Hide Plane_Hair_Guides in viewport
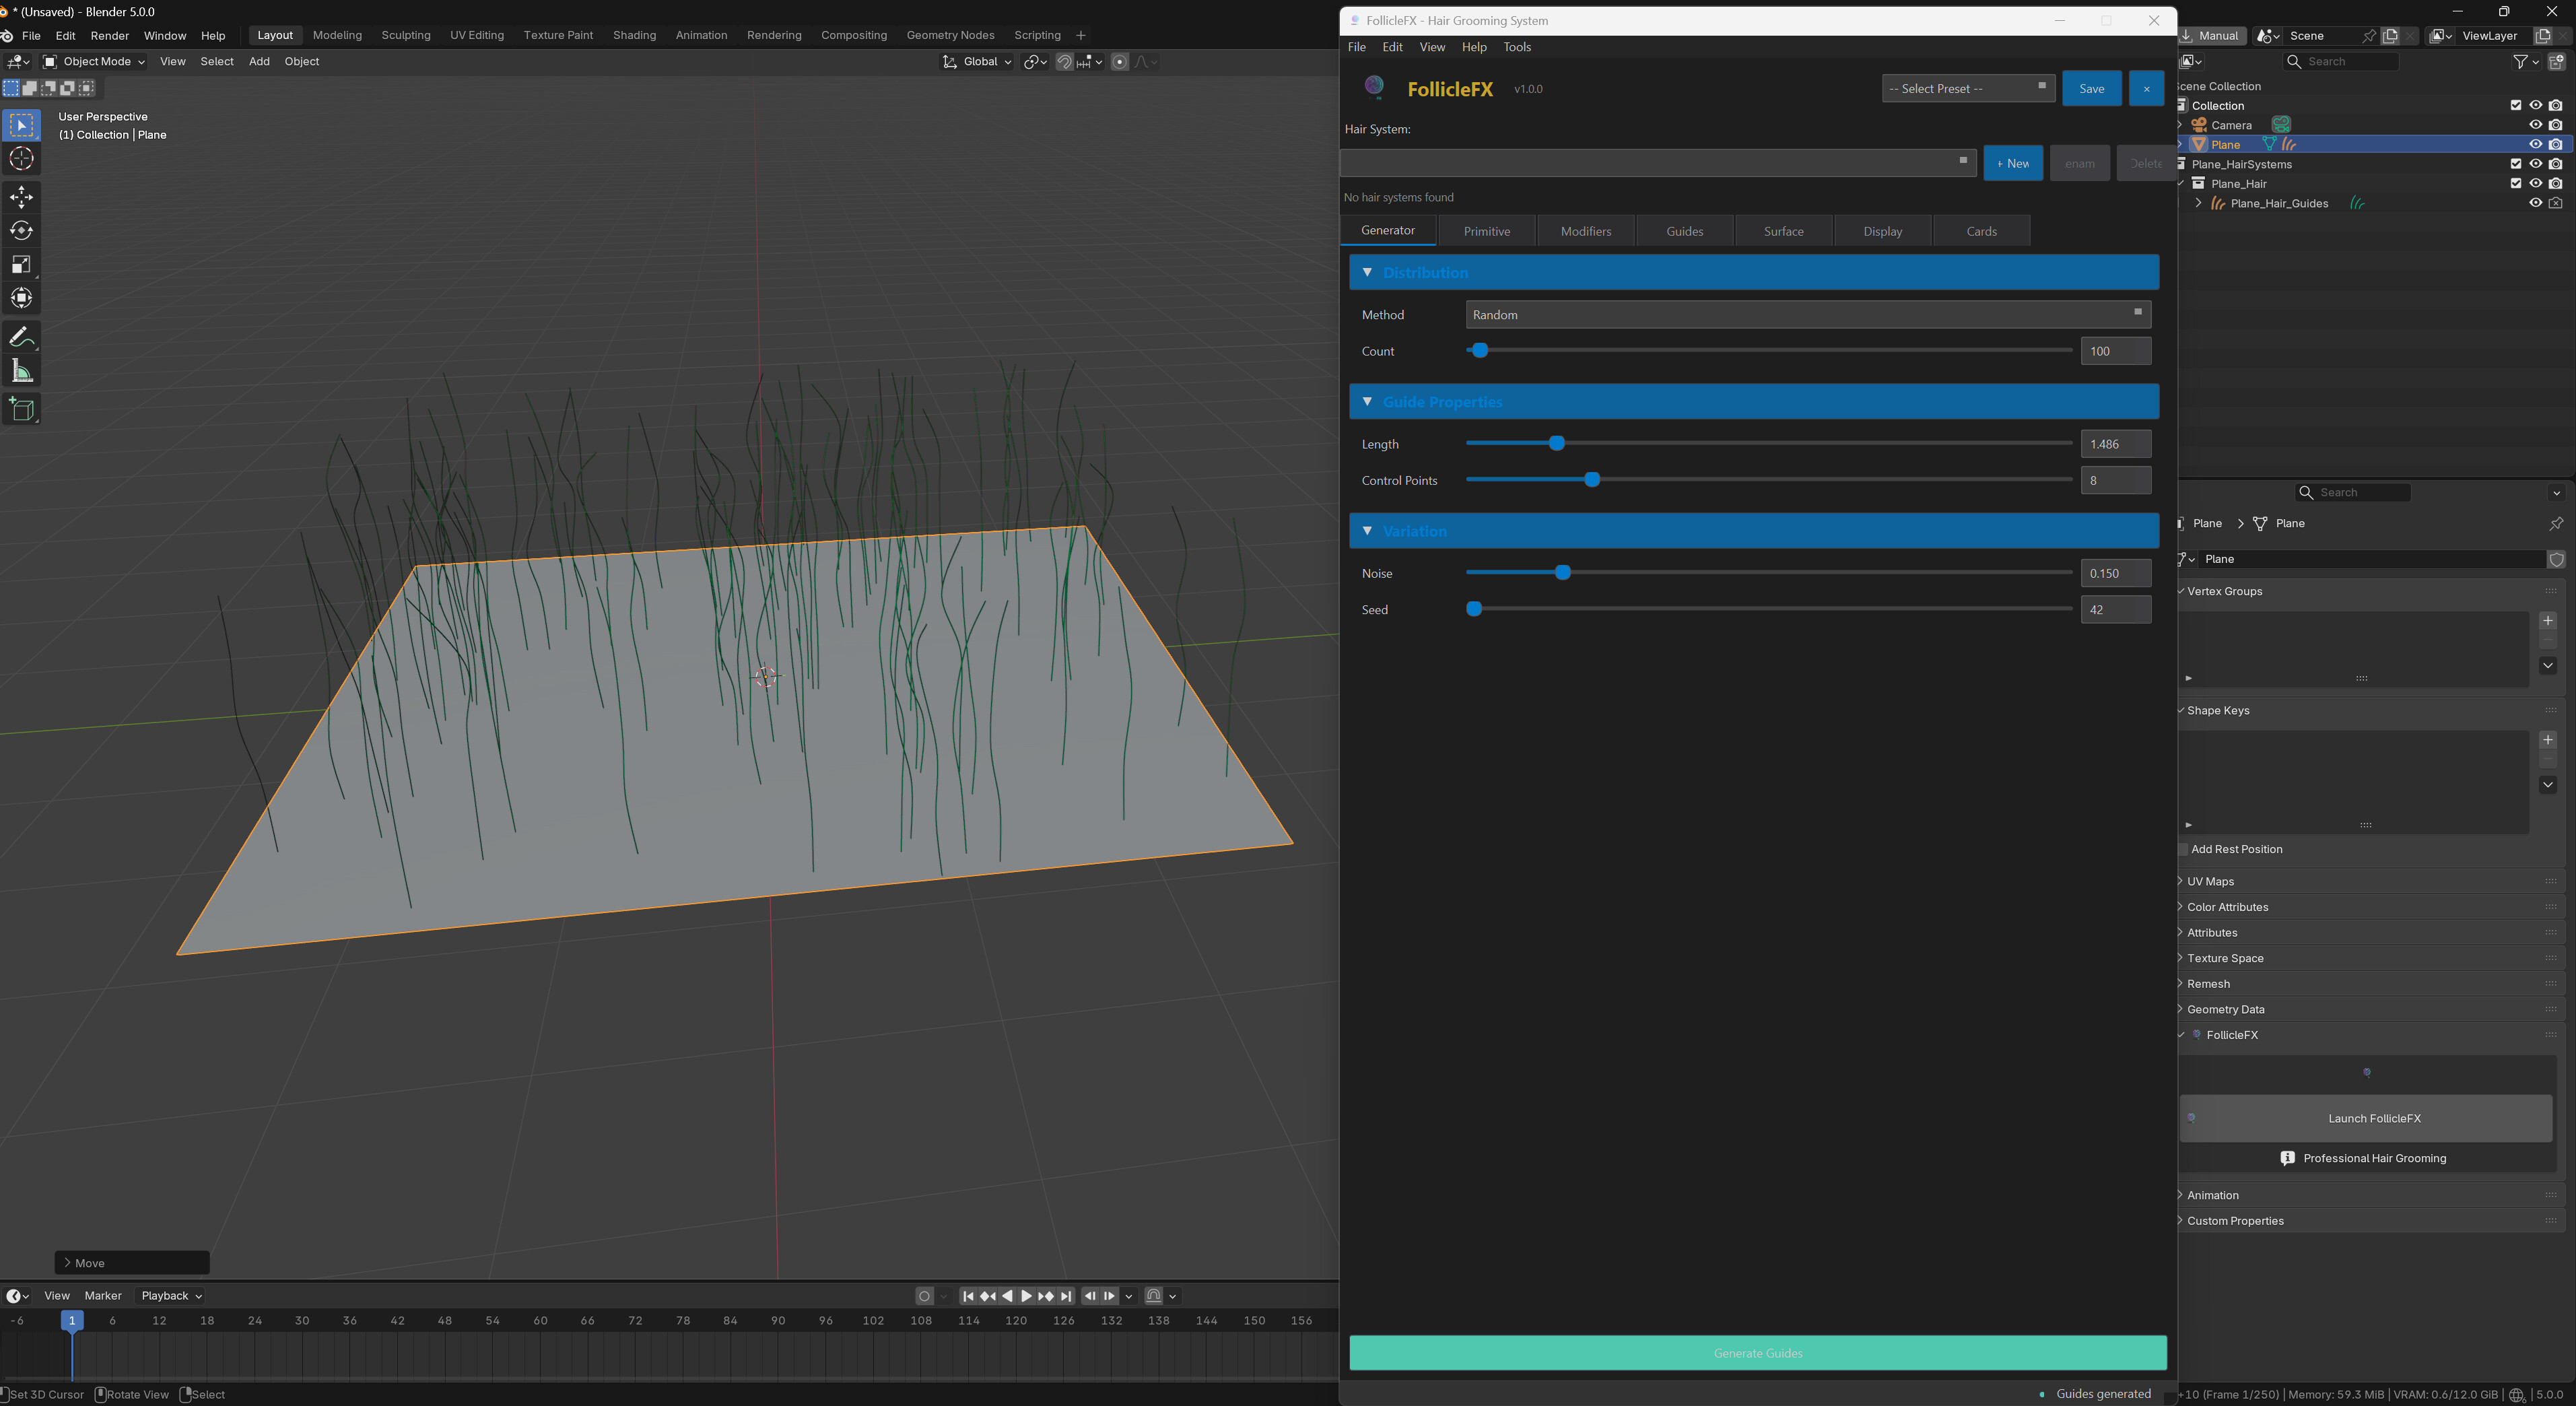The height and width of the screenshot is (1406, 2576). coord(2535,203)
